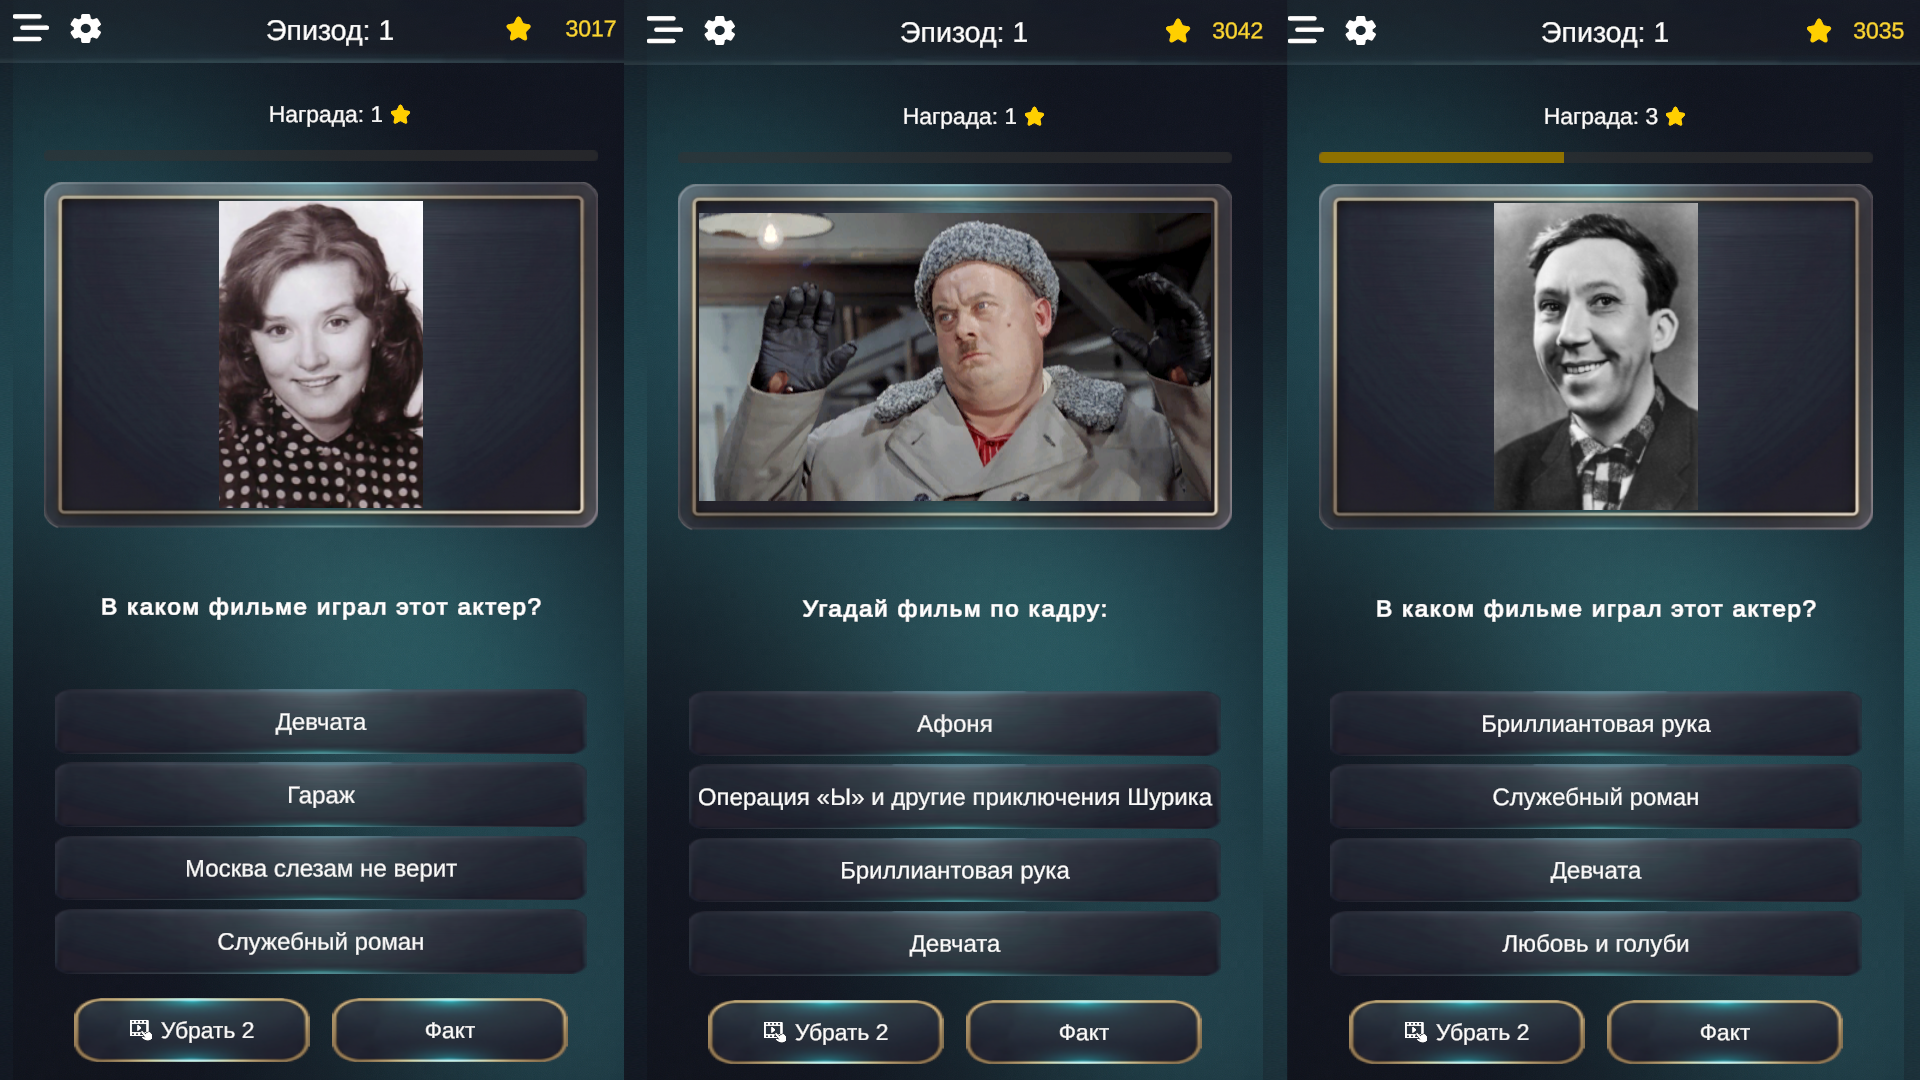Choose answer Афоня
The image size is (1920, 1080).
tap(955, 724)
